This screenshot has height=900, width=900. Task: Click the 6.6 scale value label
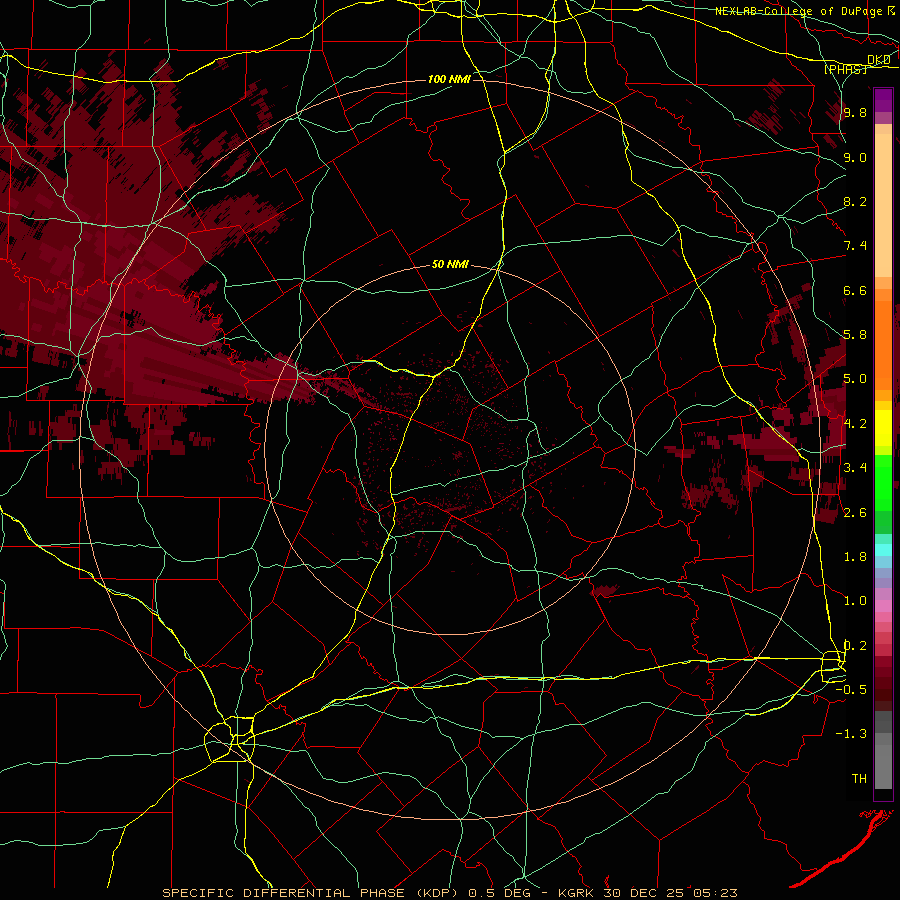(855, 290)
